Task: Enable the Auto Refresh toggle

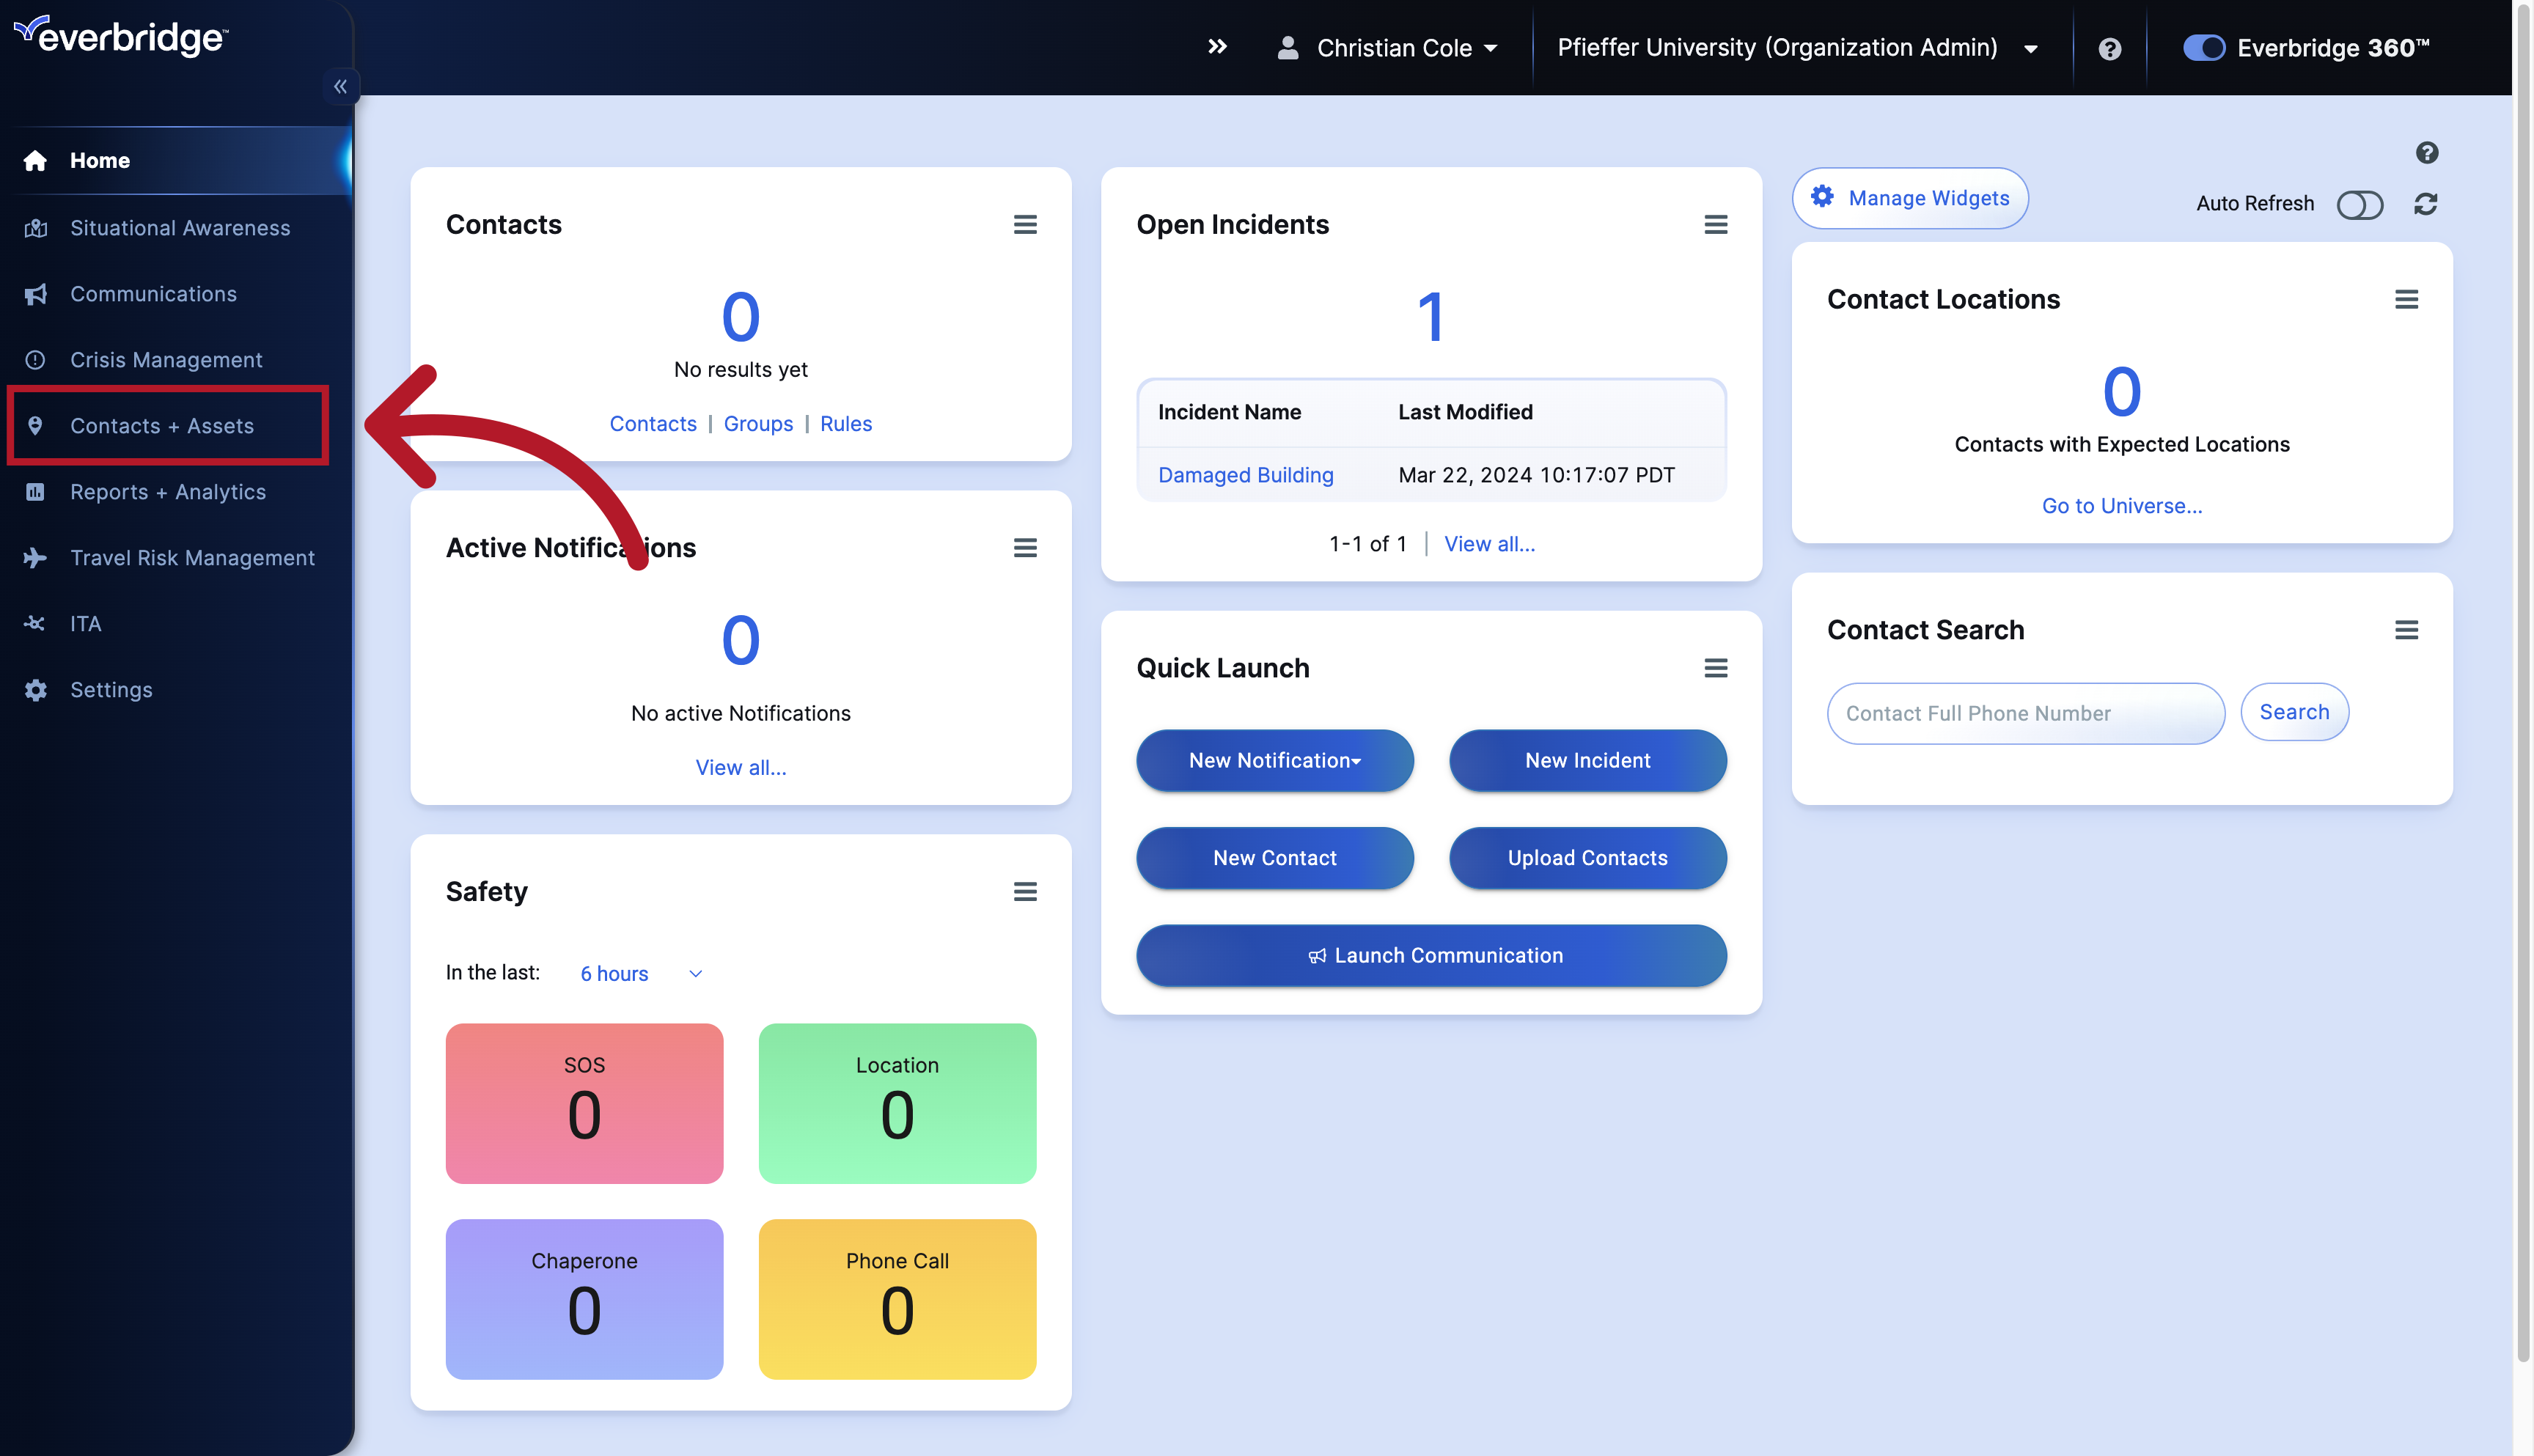Action: 2361,204
